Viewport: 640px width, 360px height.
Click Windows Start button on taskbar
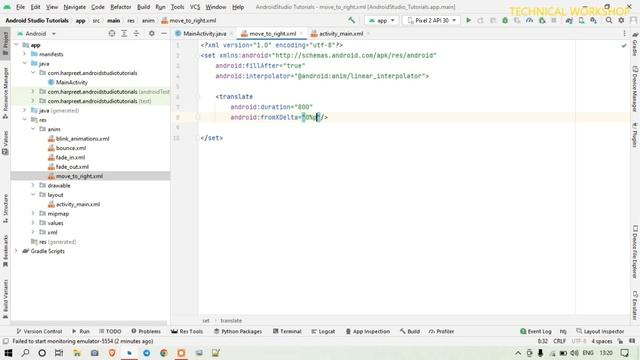(x=8, y=353)
